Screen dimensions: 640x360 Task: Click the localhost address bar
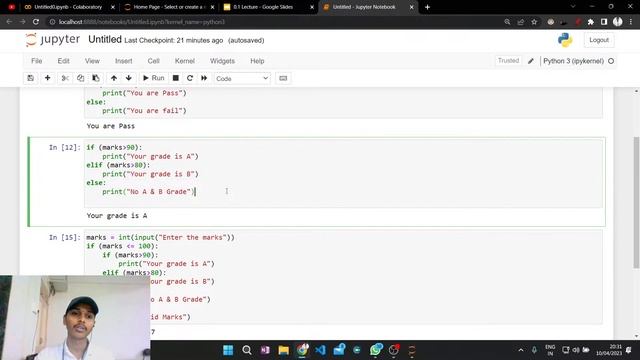(x=273, y=22)
